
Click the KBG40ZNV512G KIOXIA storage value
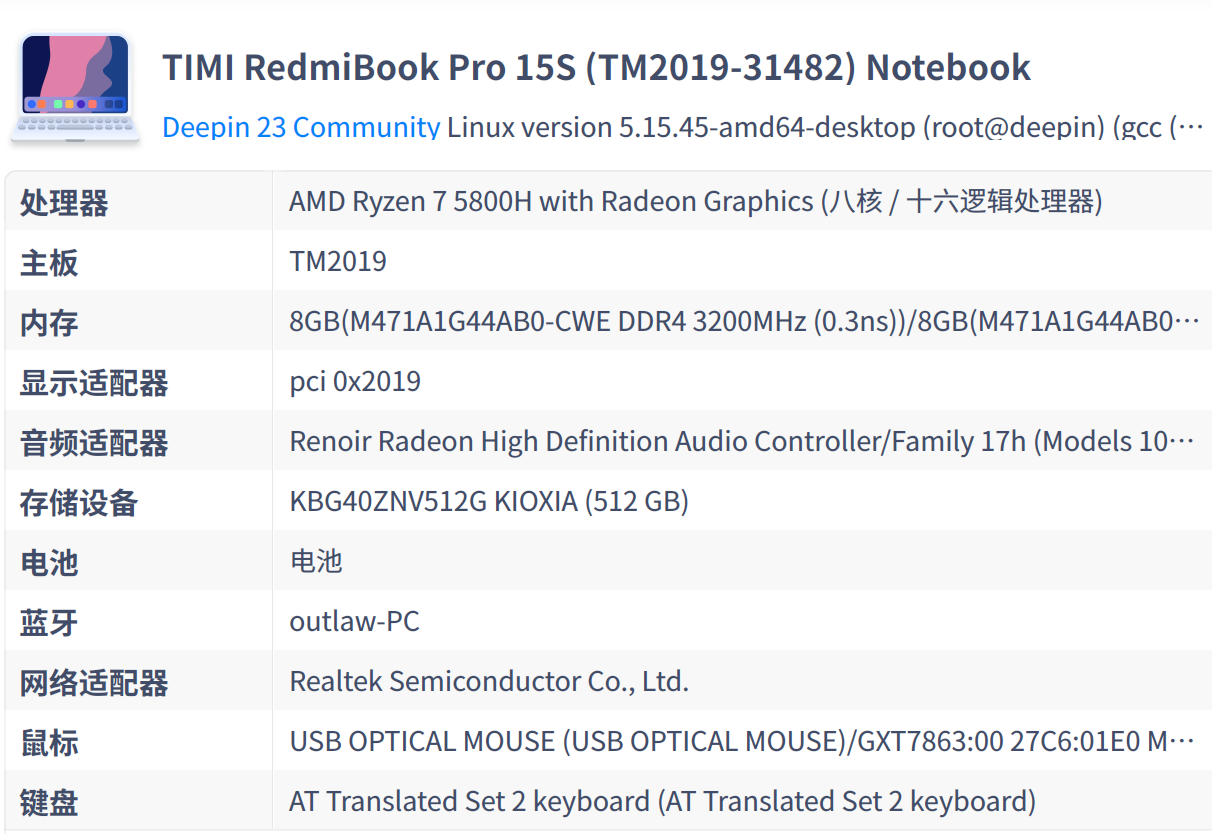click(x=489, y=502)
